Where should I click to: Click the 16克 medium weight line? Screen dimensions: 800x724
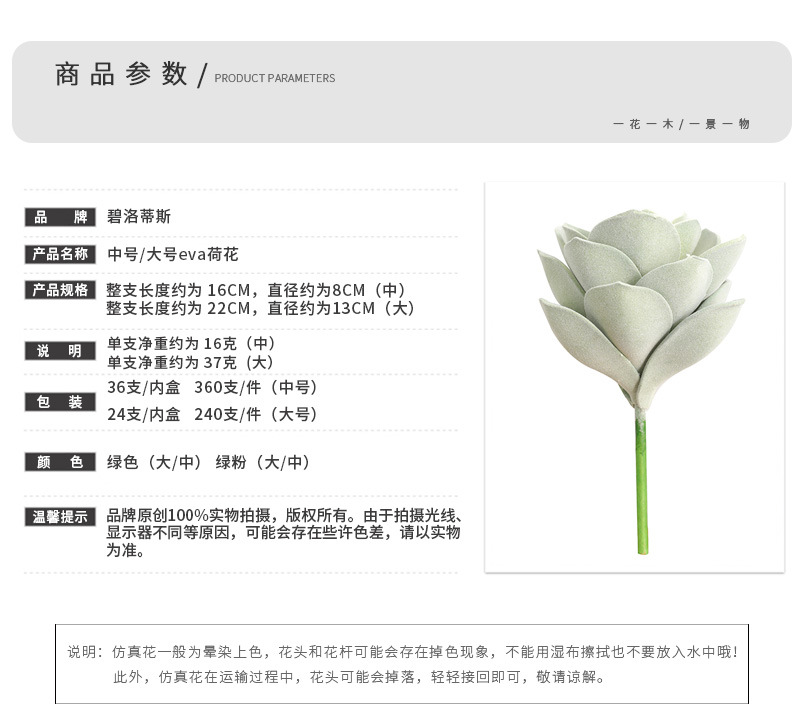[x=191, y=343]
